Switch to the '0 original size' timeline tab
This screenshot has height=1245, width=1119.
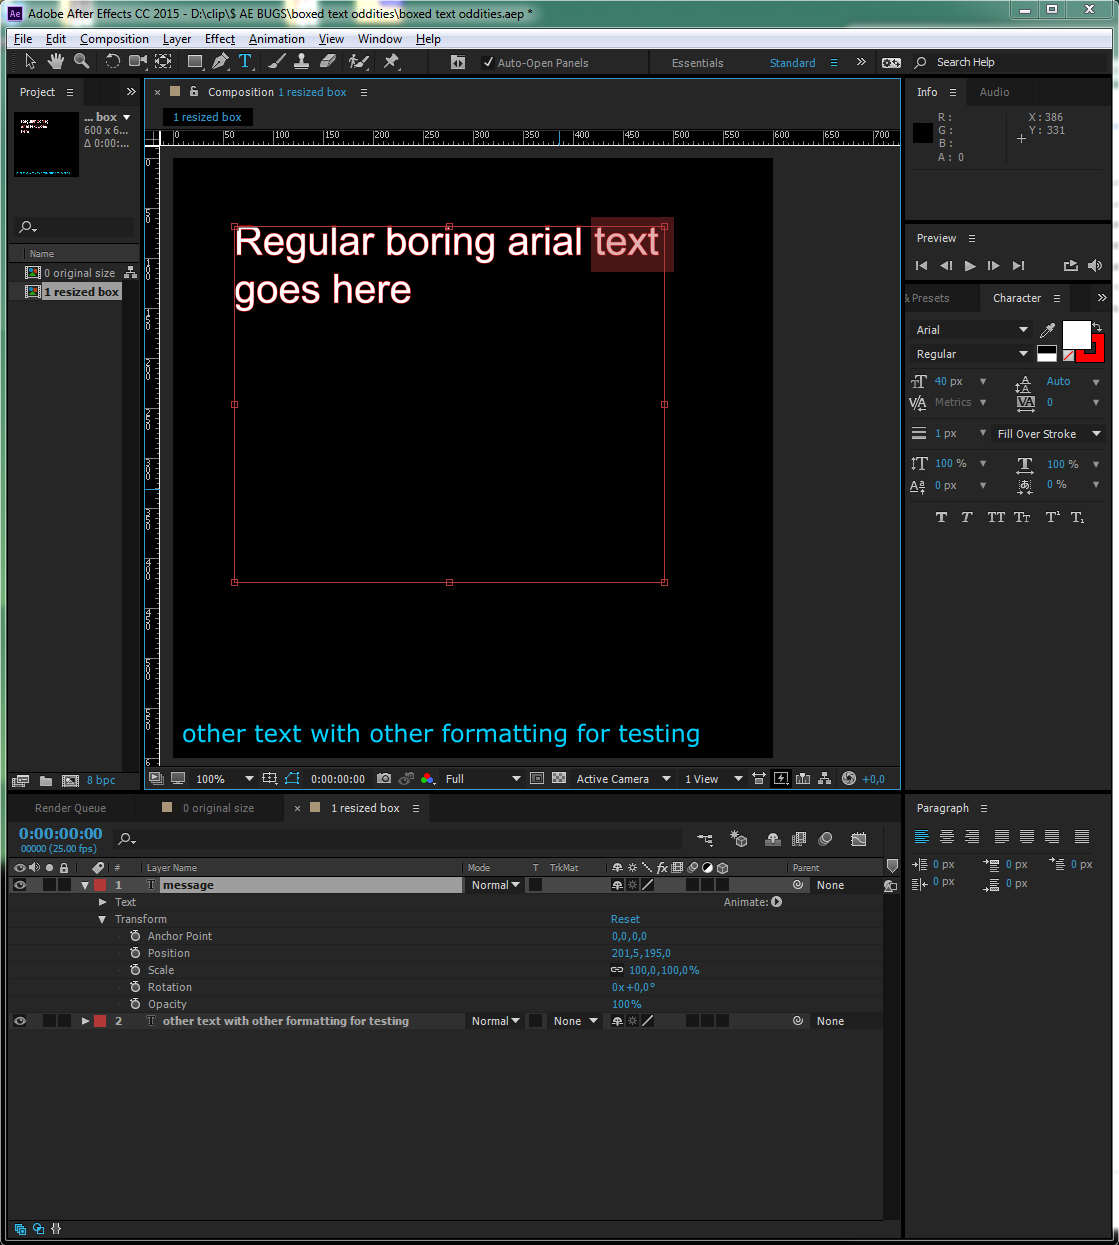click(x=218, y=808)
